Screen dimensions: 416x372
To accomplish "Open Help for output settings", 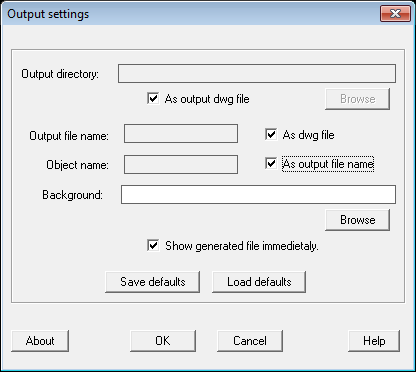I will click(374, 341).
